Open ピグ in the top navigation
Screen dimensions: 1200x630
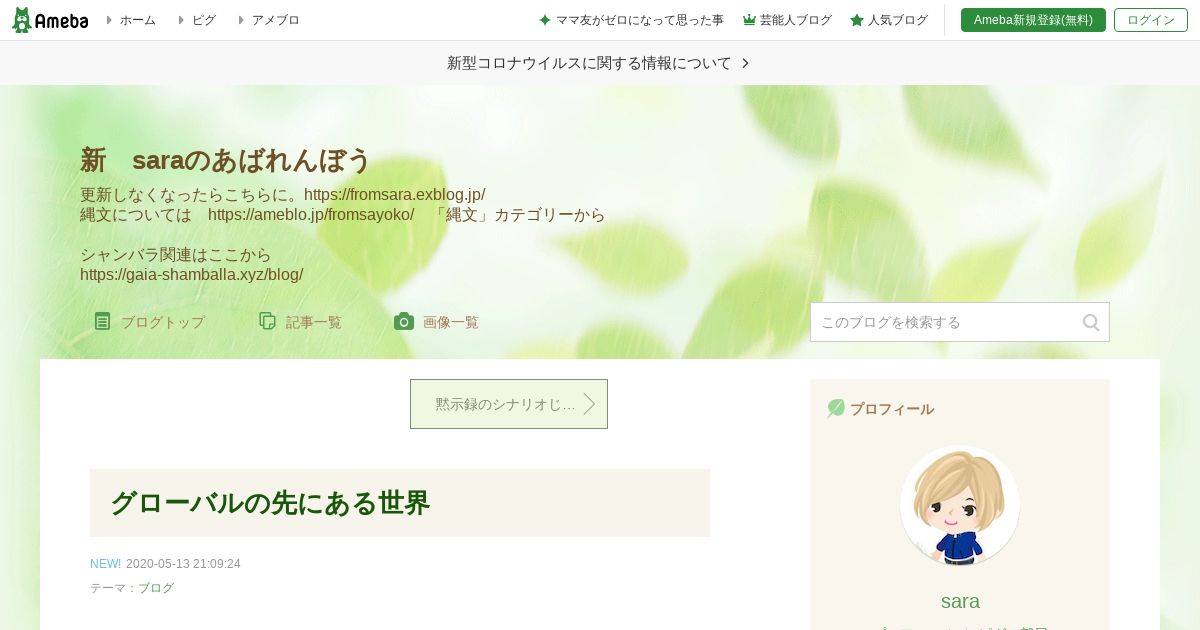[204, 20]
